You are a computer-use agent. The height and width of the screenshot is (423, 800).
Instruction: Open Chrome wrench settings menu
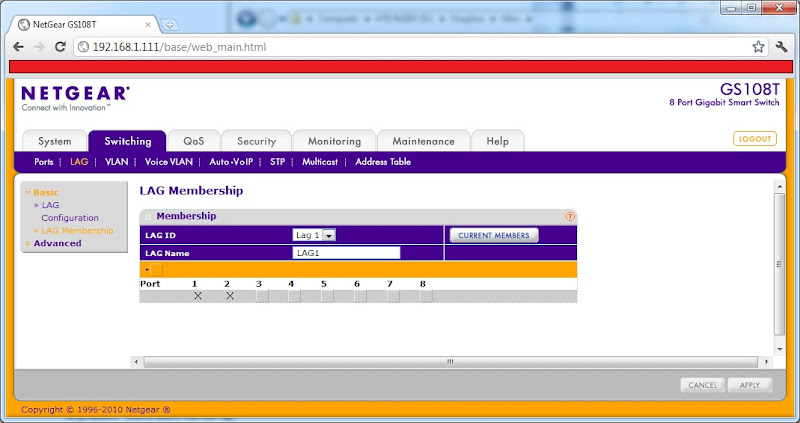tap(781, 47)
